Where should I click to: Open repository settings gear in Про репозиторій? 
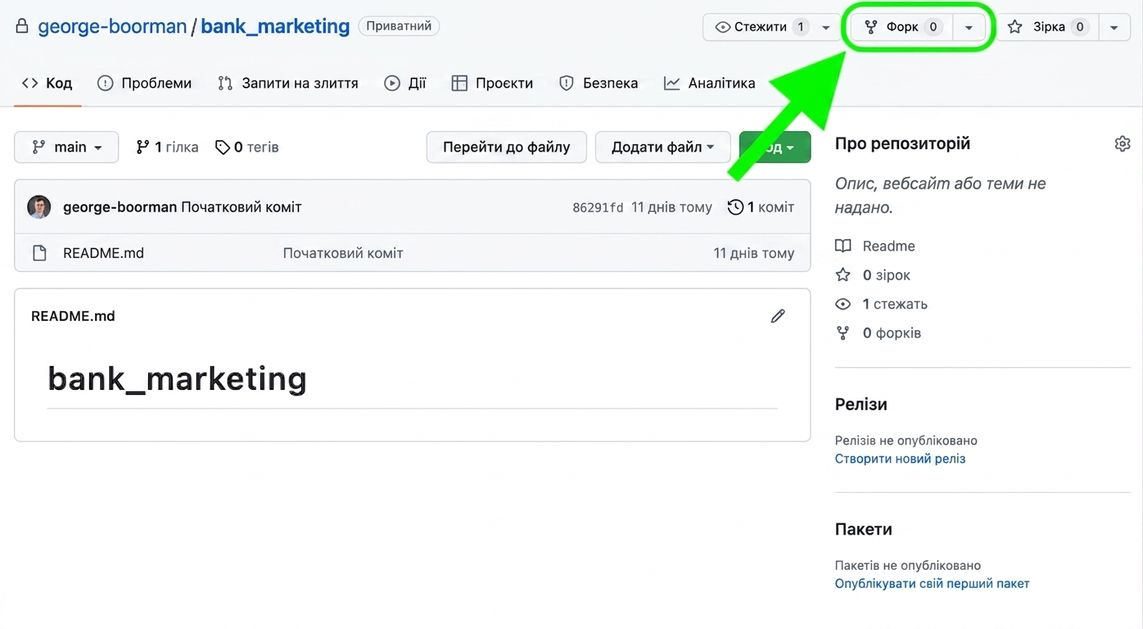point(1123,144)
